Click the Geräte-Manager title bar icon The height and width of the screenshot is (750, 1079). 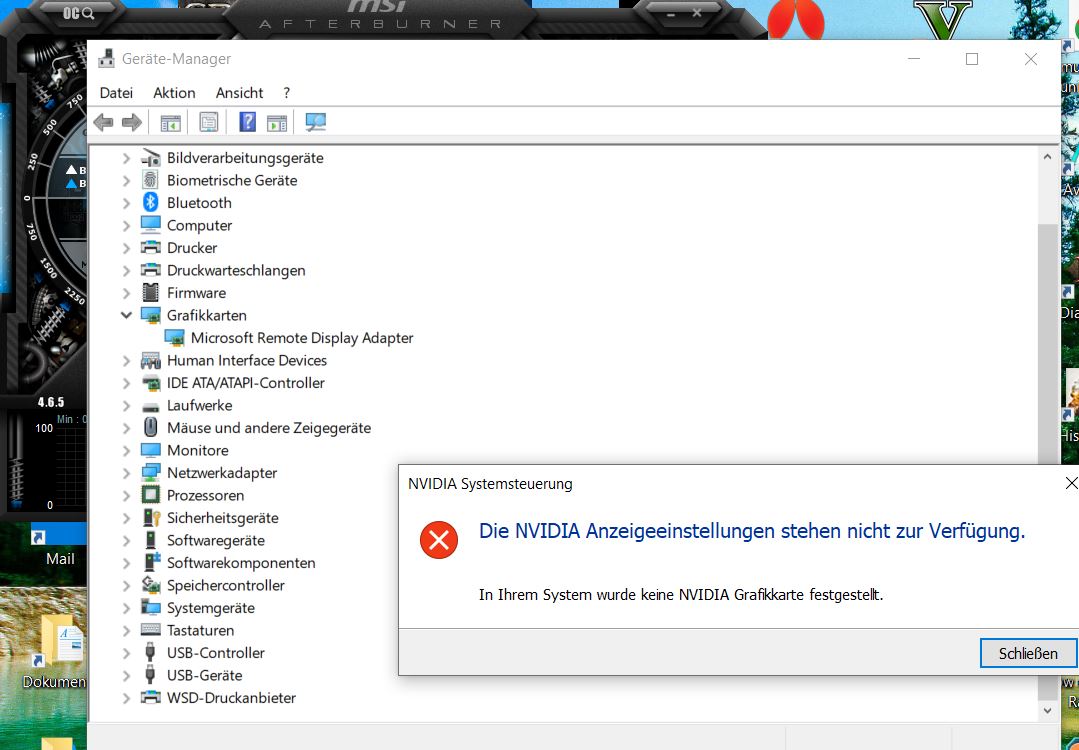106,58
